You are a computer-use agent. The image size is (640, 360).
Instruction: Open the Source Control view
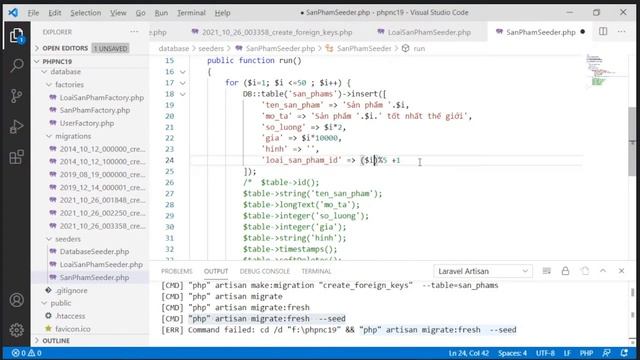point(16,96)
